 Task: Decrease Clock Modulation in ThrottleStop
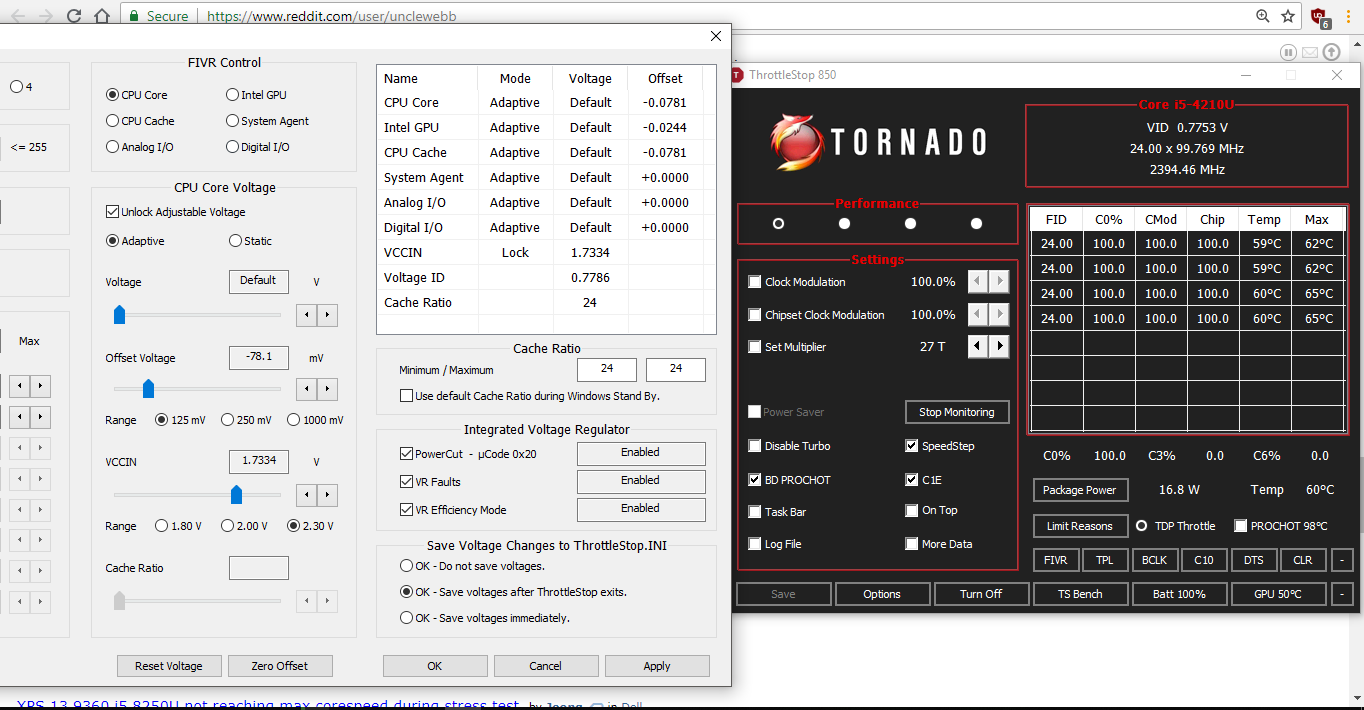[x=978, y=282]
